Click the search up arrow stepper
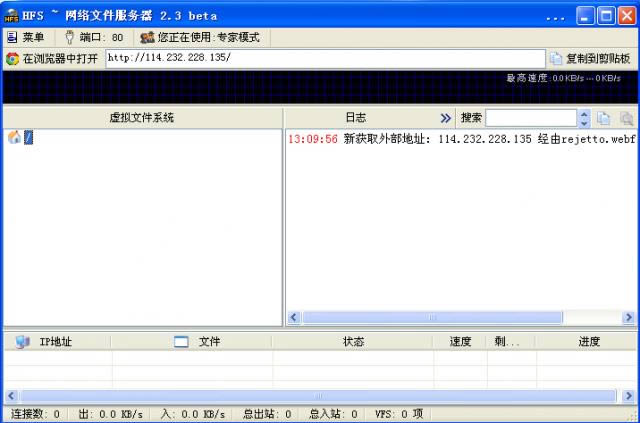640x423 pixels. point(584,114)
